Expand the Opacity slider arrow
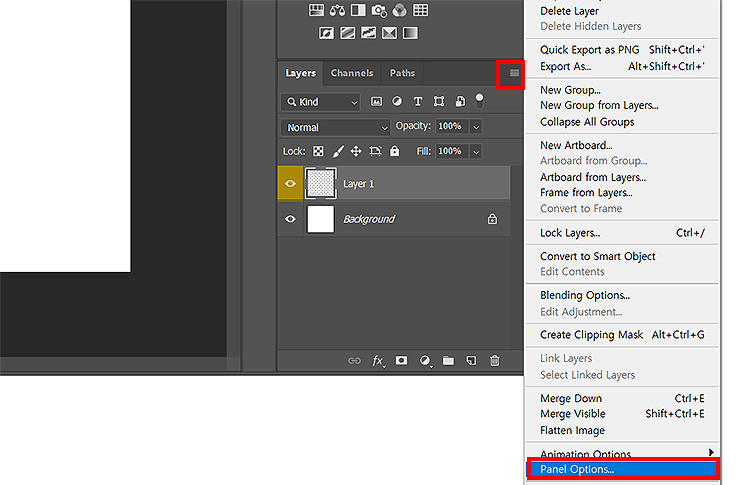Image resolution: width=740 pixels, height=485 pixels. (x=476, y=126)
